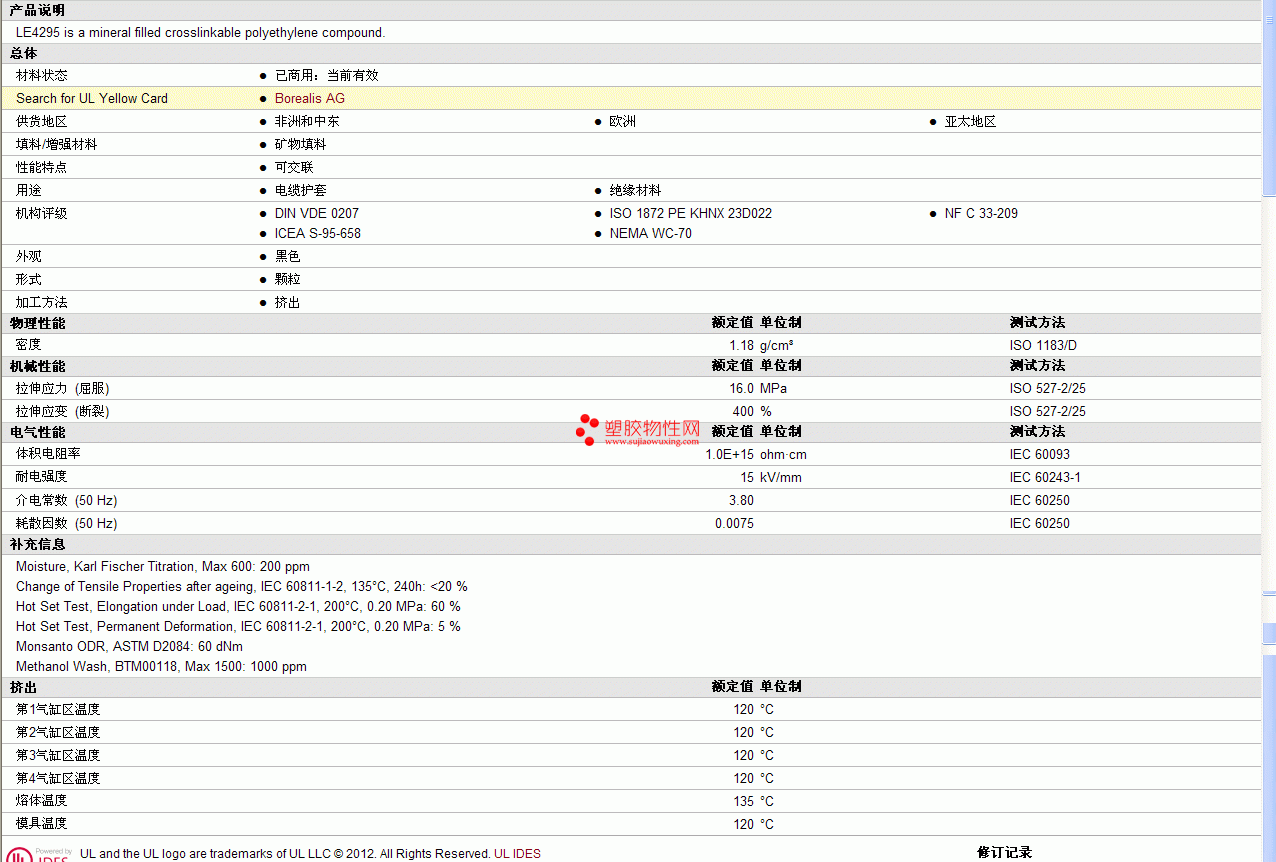Select the 电缆护套 usage entry
Image resolution: width=1276 pixels, height=862 pixels.
click(301, 190)
